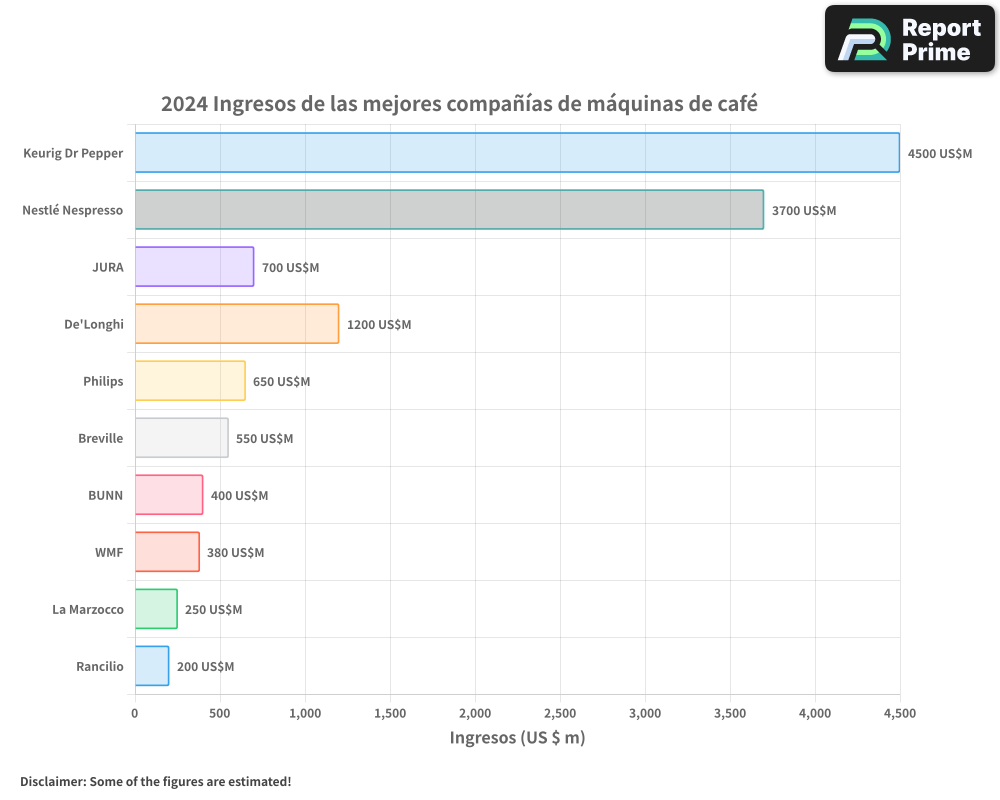Click the 0 tick mark on the x-axis
Image resolution: width=1000 pixels, height=800 pixels.
click(134, 713)
